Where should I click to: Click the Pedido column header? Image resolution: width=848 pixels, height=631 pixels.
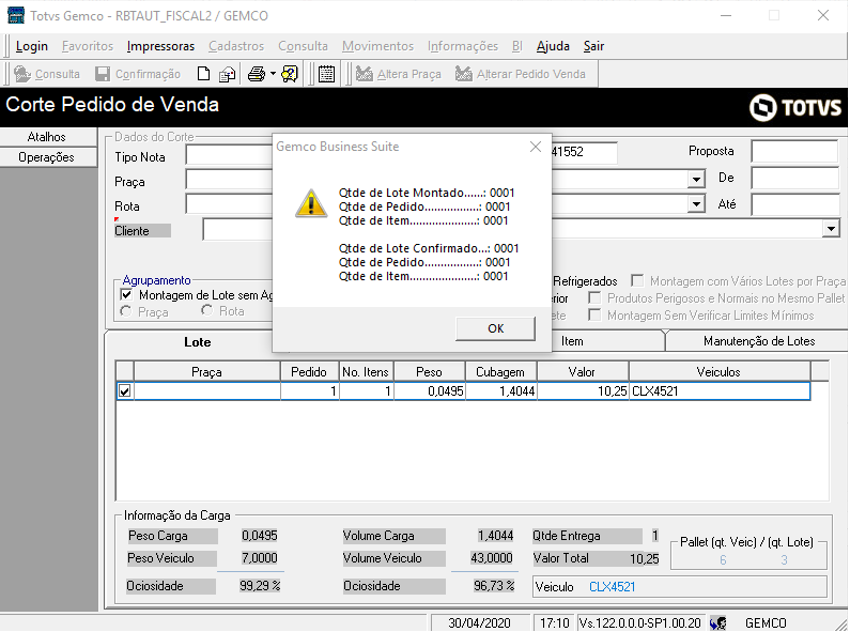point(309,372)
